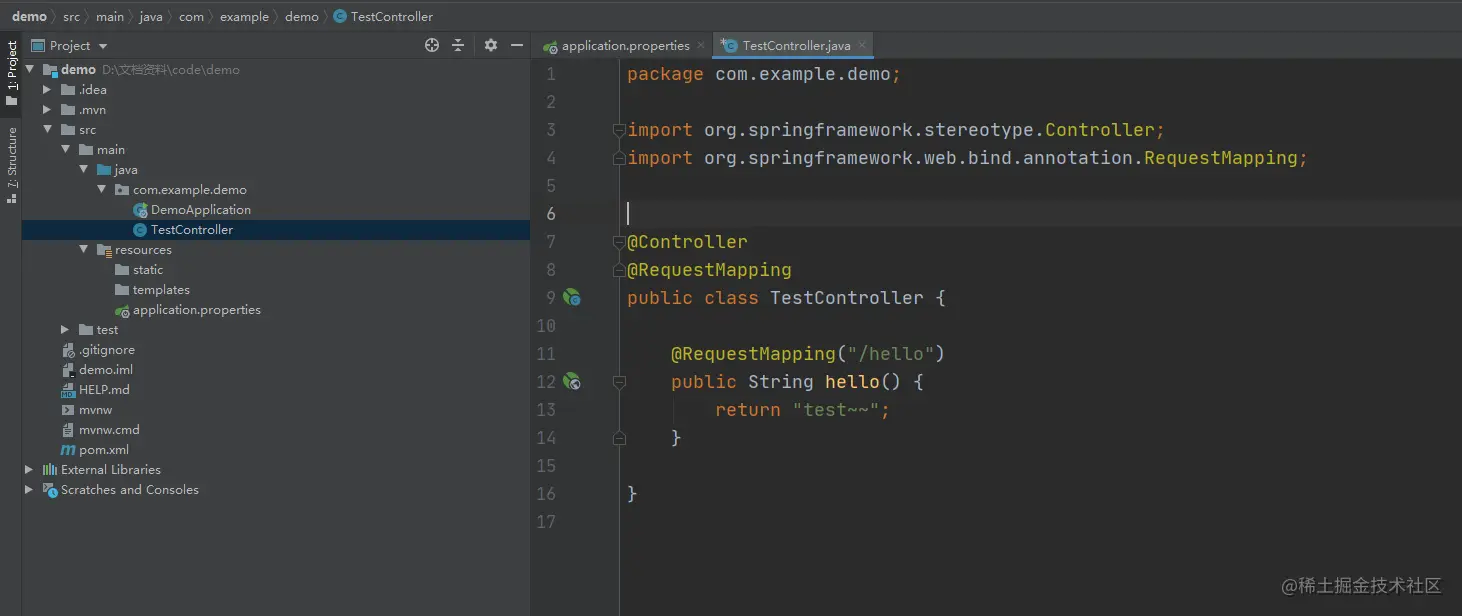Viewport: 1462px width, 616px height.
Task: Fold annotations at @Controller line 7
Action: pos(619,242)
